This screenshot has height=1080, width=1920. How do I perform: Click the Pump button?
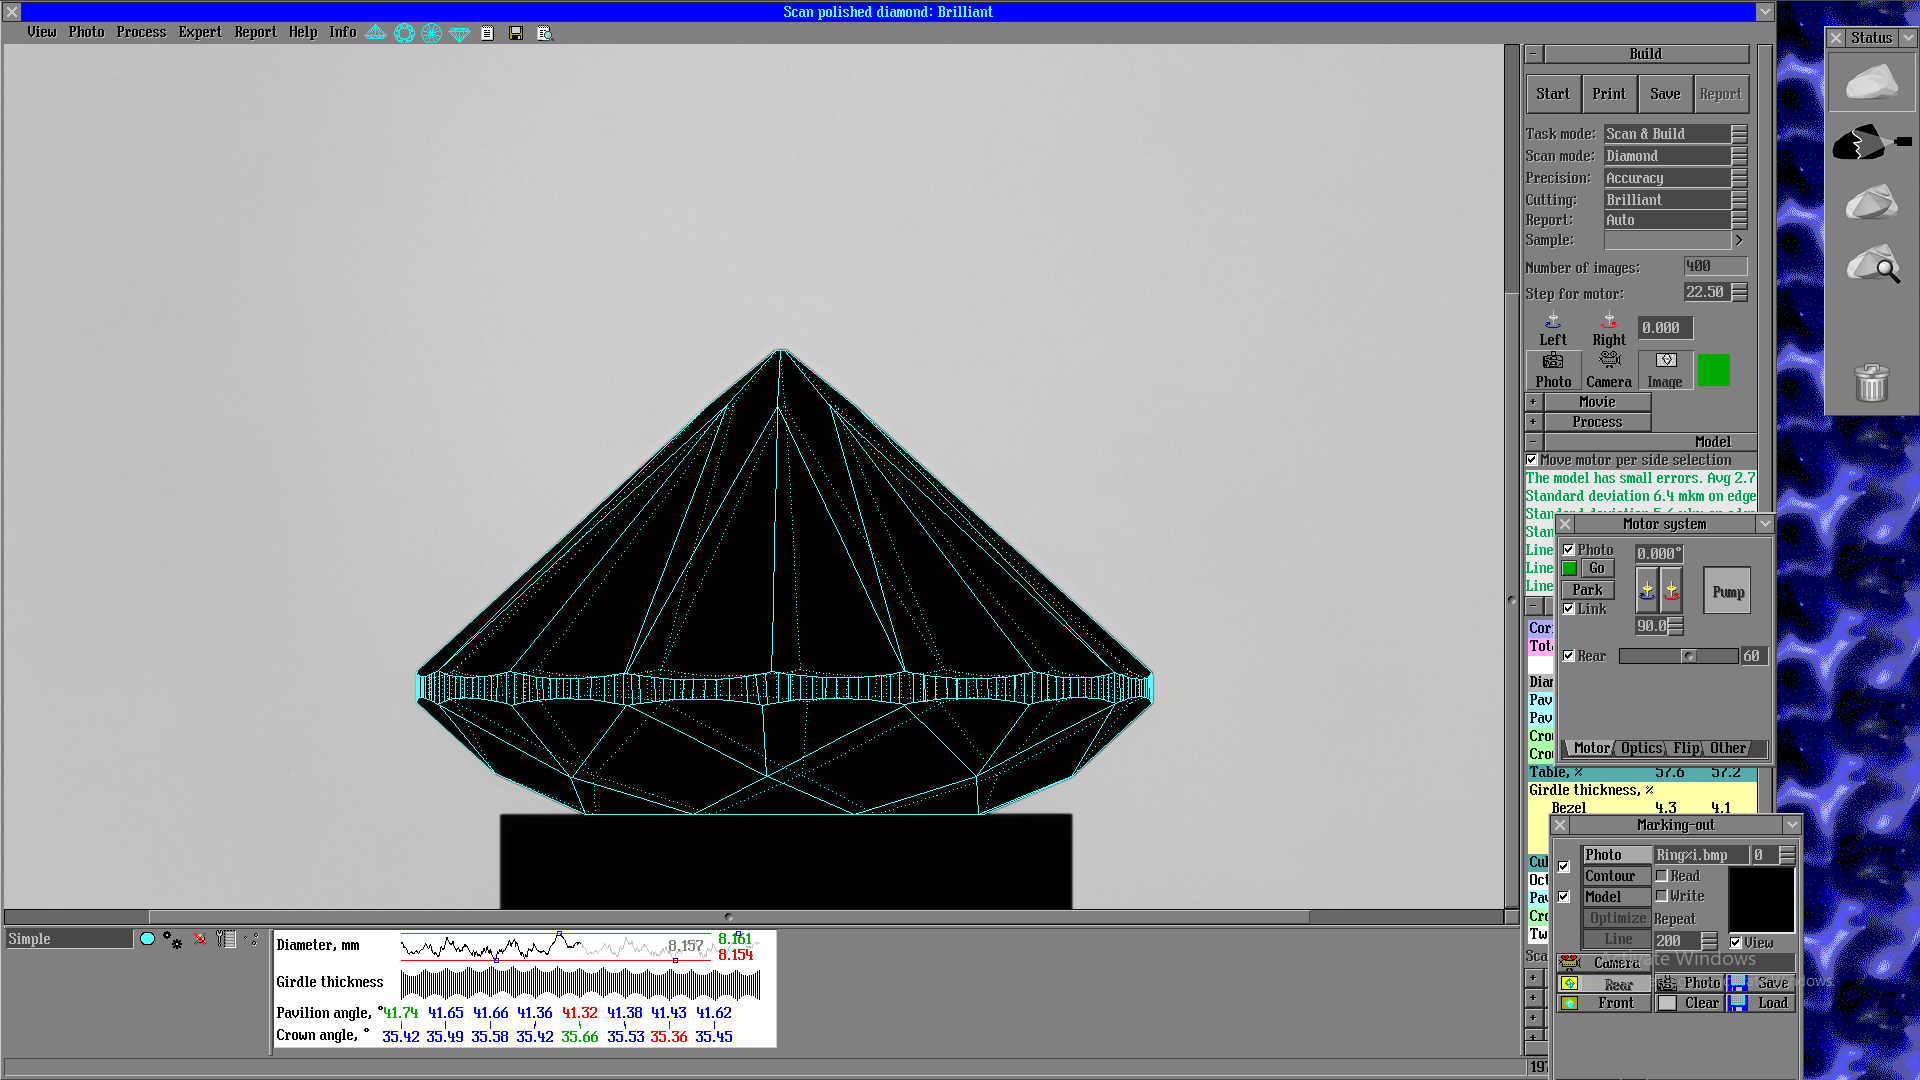1728,592
